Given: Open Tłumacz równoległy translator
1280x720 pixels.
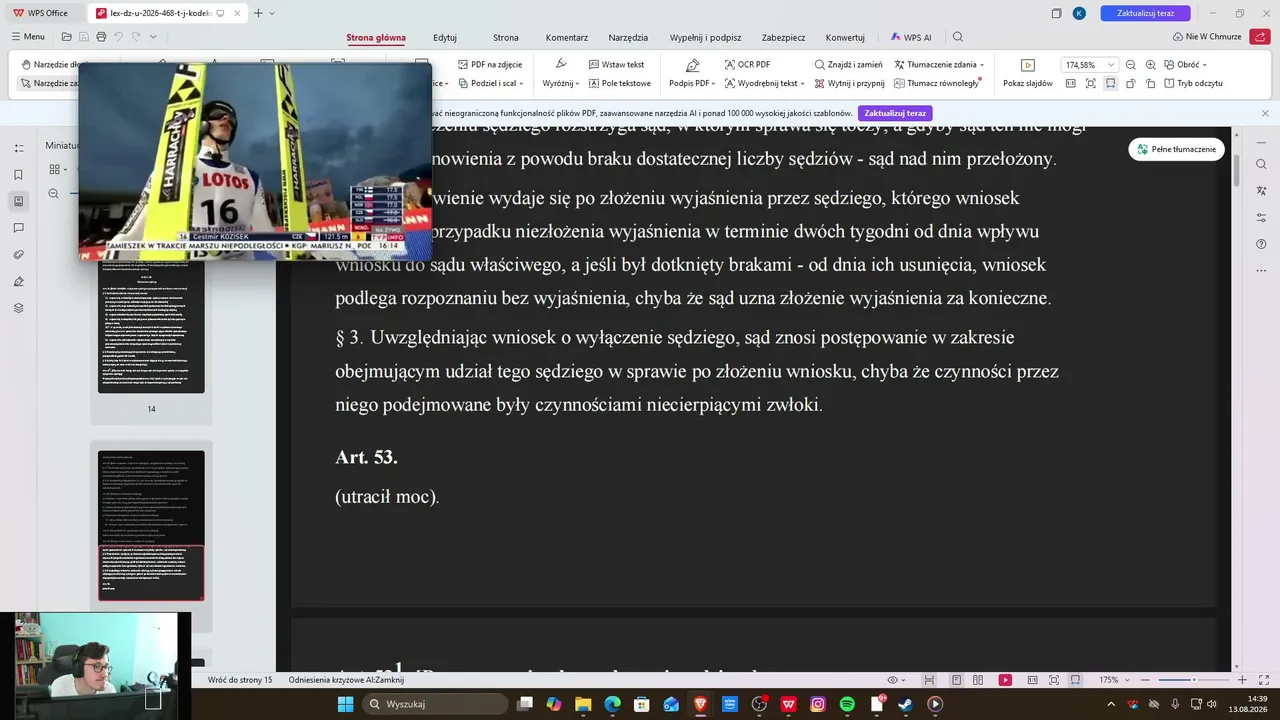Looking at the screenshot, I should [937, 83].
